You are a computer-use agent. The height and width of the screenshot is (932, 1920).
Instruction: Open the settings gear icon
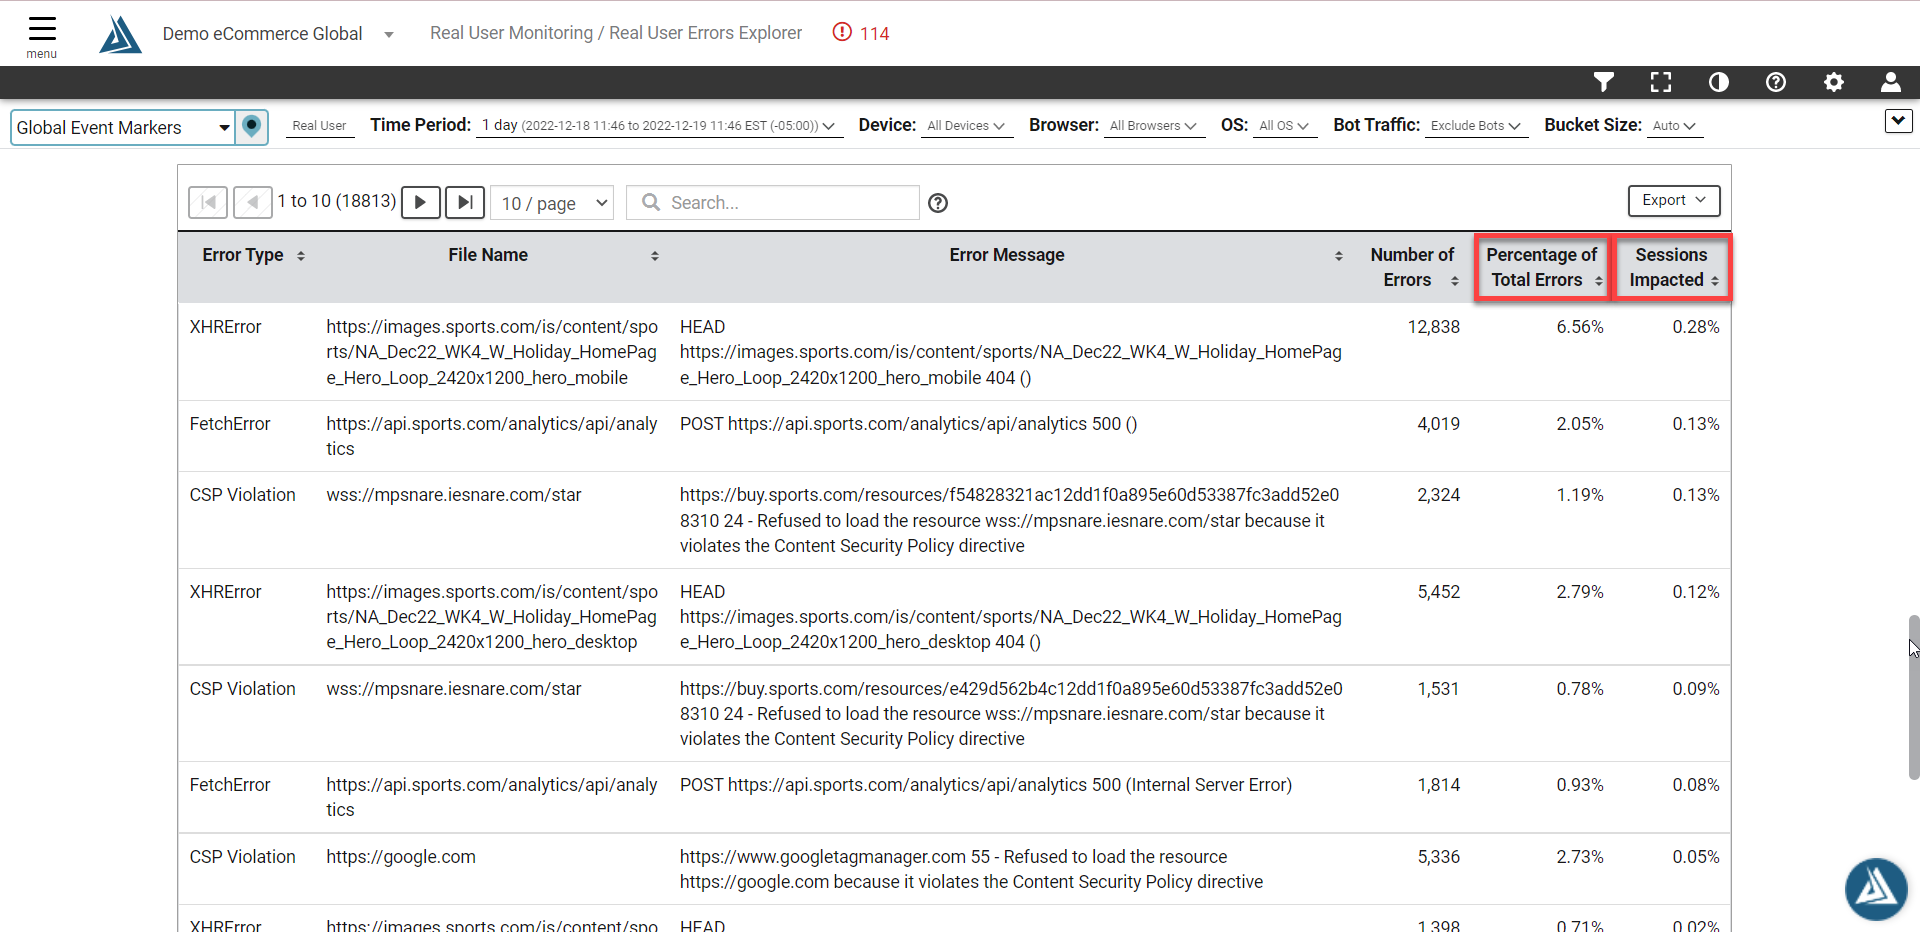tap(1834, 82)
